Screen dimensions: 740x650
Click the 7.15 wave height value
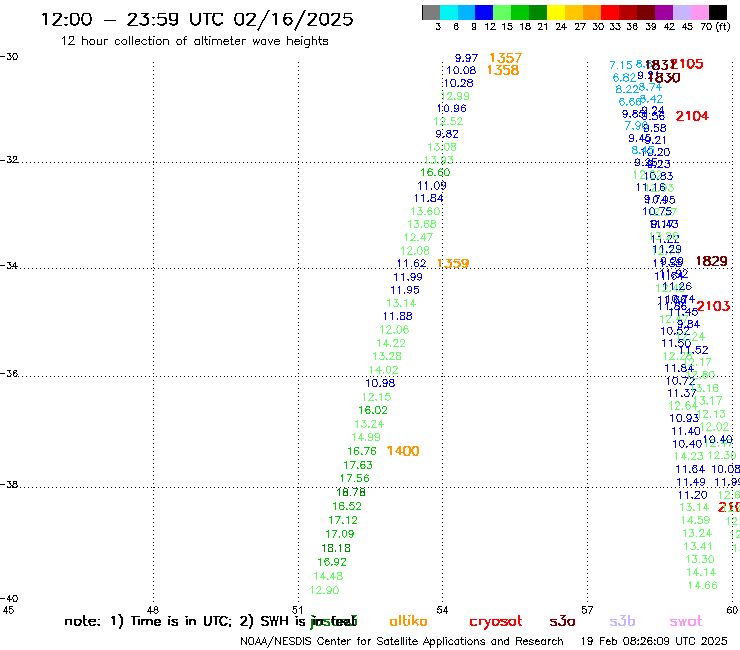tap(621, 65)
